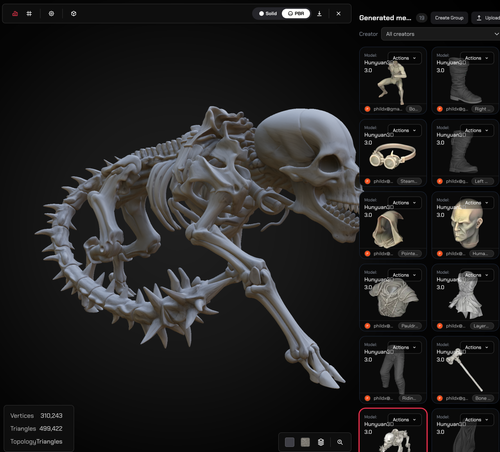Open Actions dropdown on the Left boot card
This screenshot has width=500, height=452.
477,130
